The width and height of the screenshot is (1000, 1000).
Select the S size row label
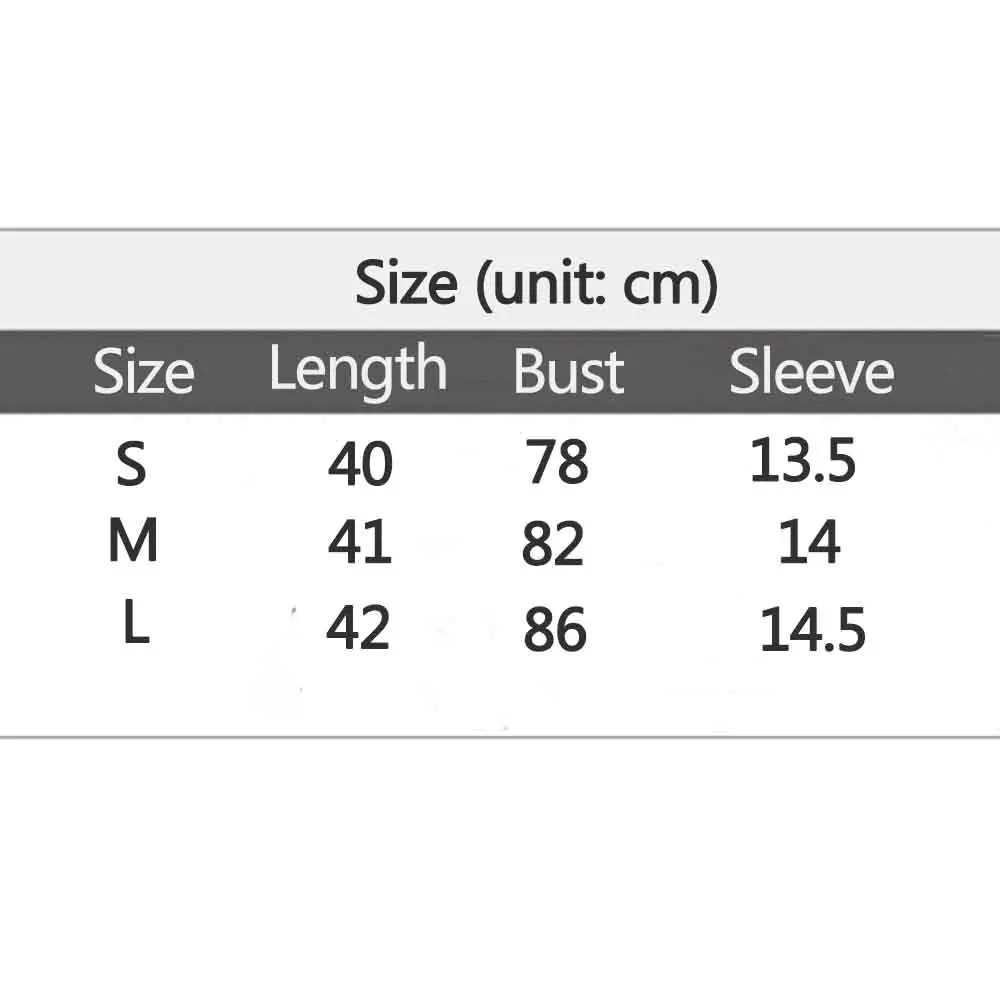click(x=131, y=464)
